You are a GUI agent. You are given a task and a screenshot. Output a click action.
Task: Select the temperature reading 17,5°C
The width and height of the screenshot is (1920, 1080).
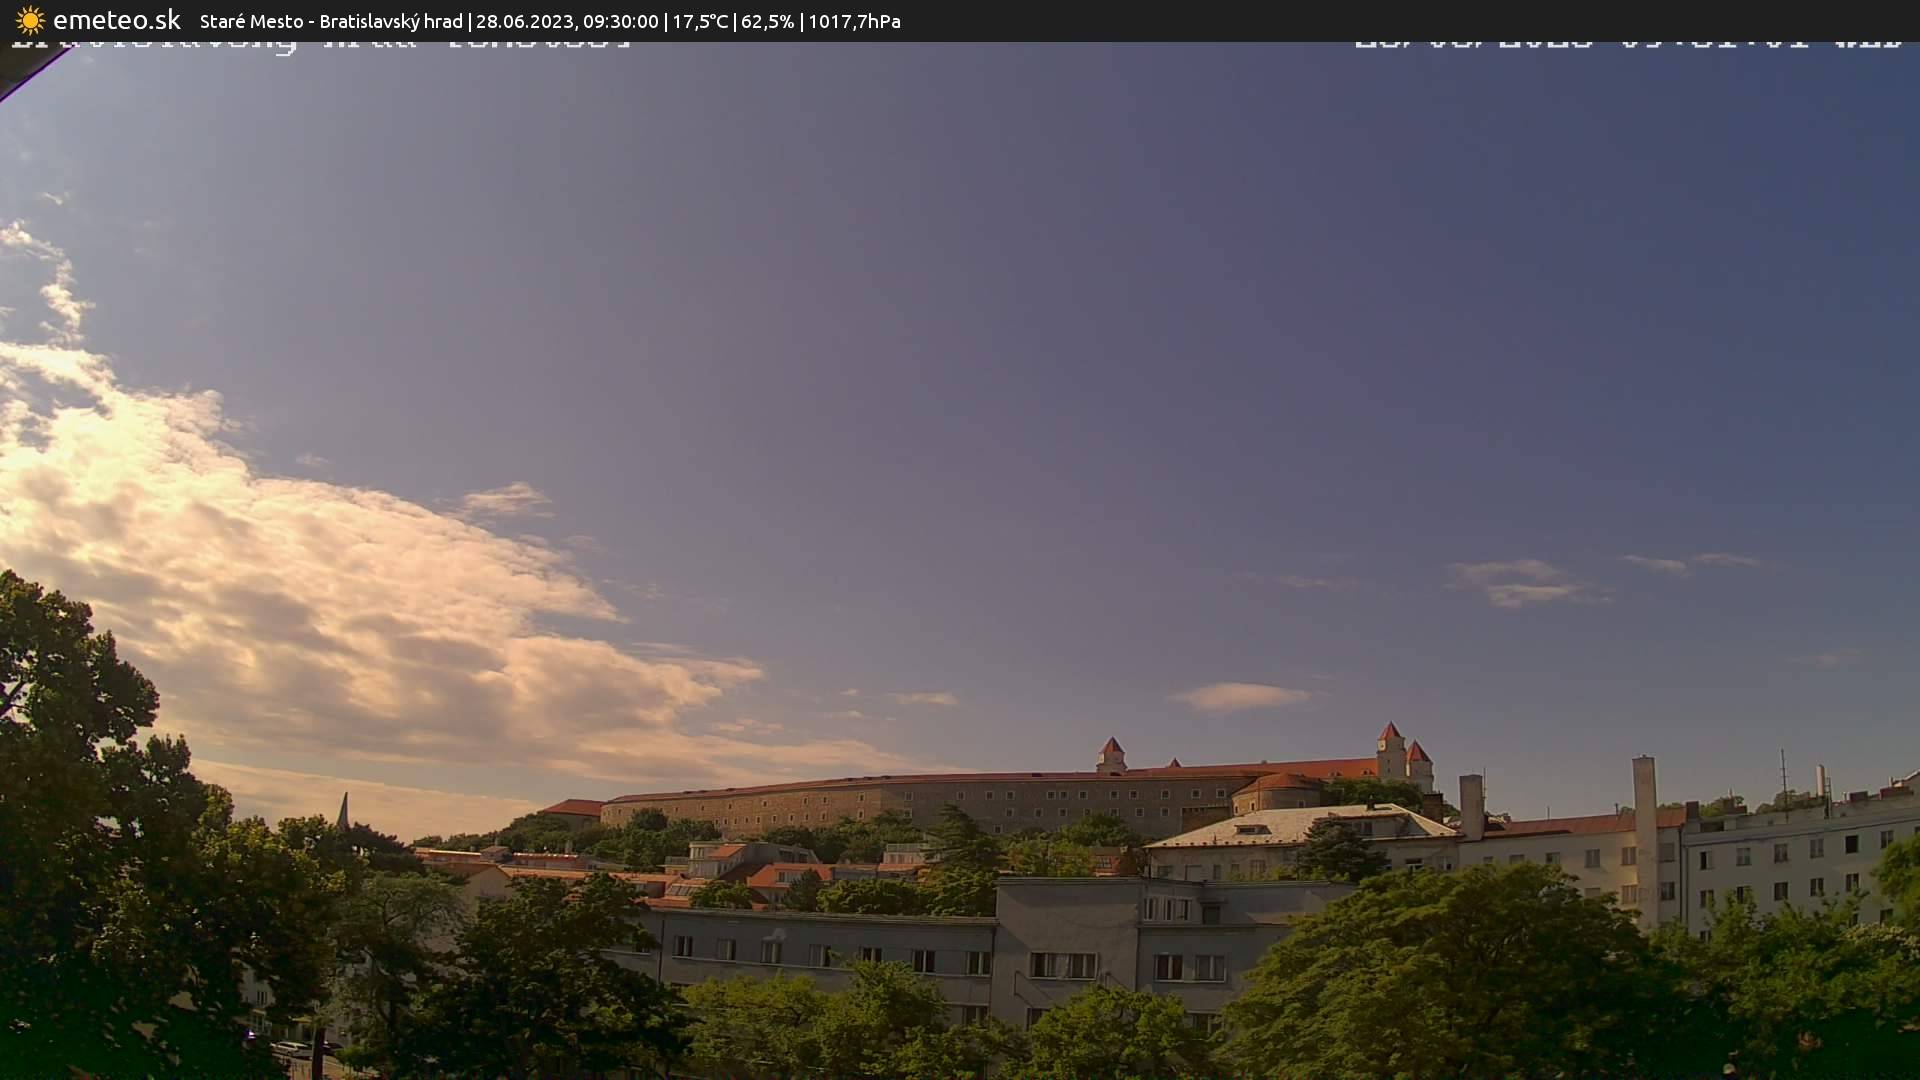point(700,20)
